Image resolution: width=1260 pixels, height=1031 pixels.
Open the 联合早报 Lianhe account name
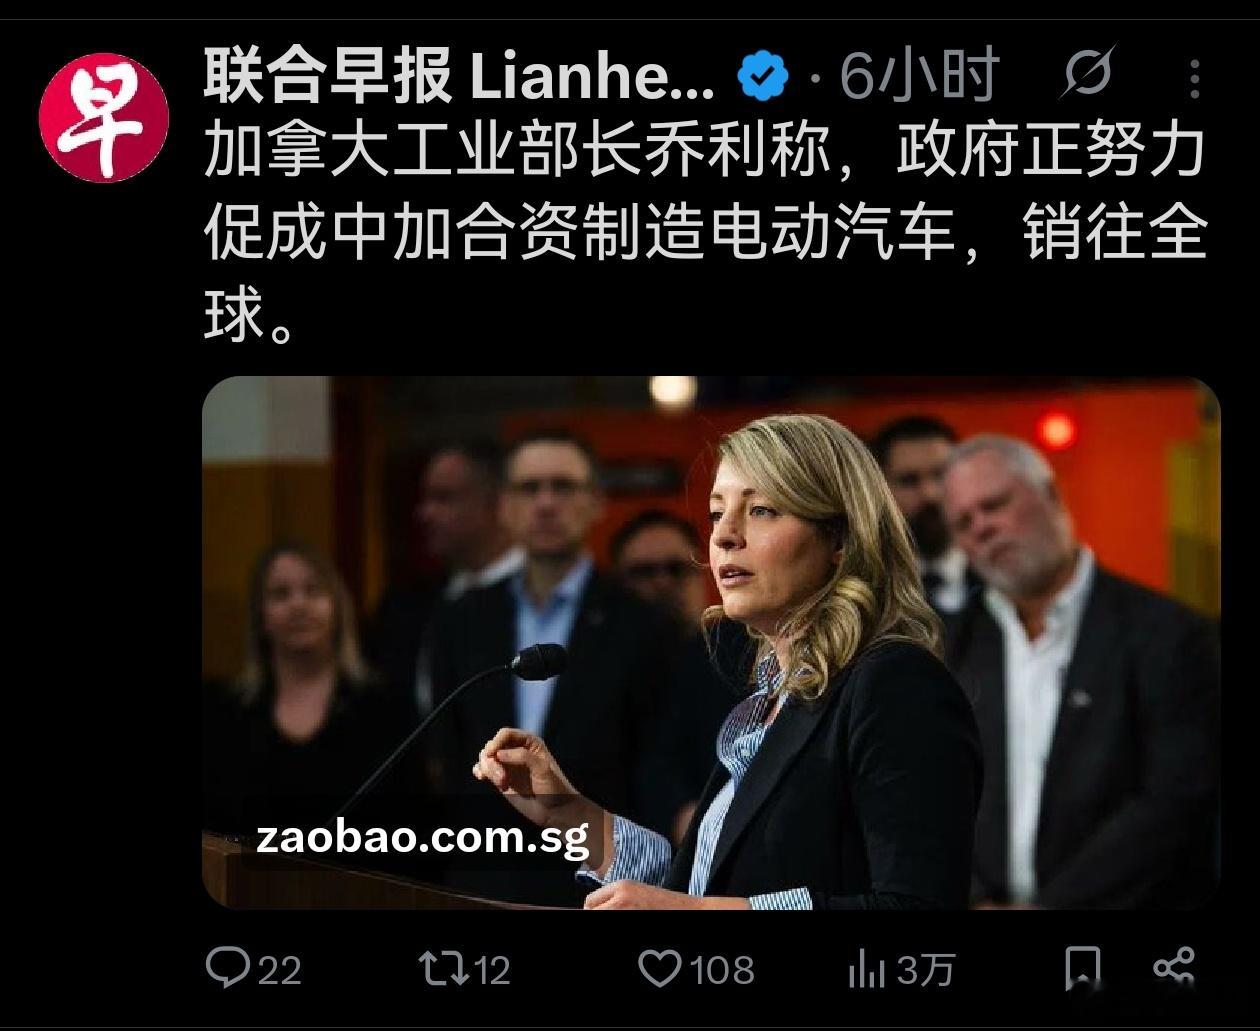pyautogui.click(x=460, y=76)
